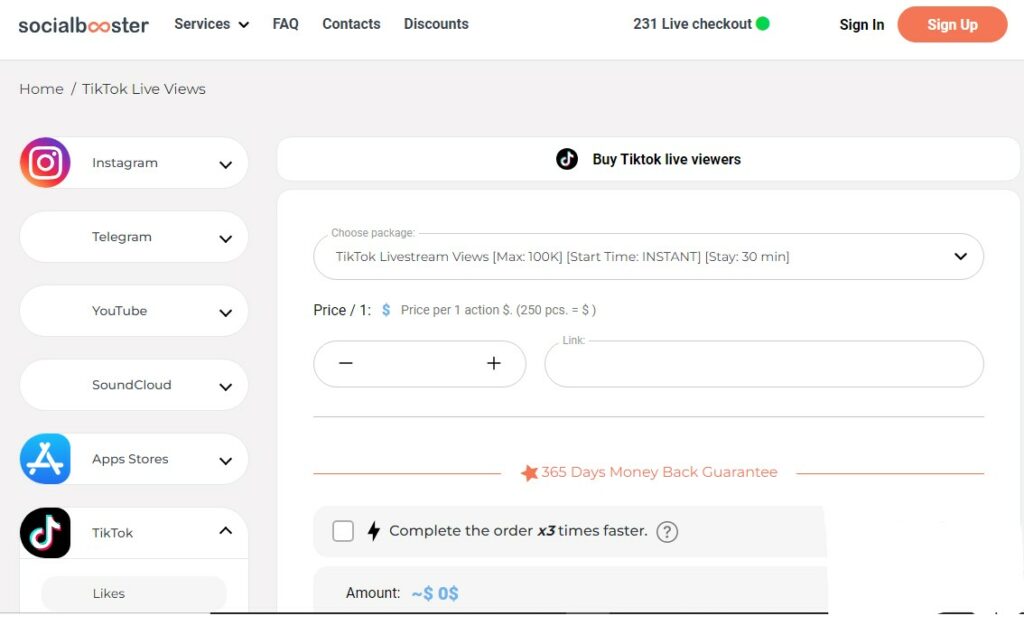Expand the SoundCloud chevron
This screenshot has width=1024, height=625.
coord(225,387)
